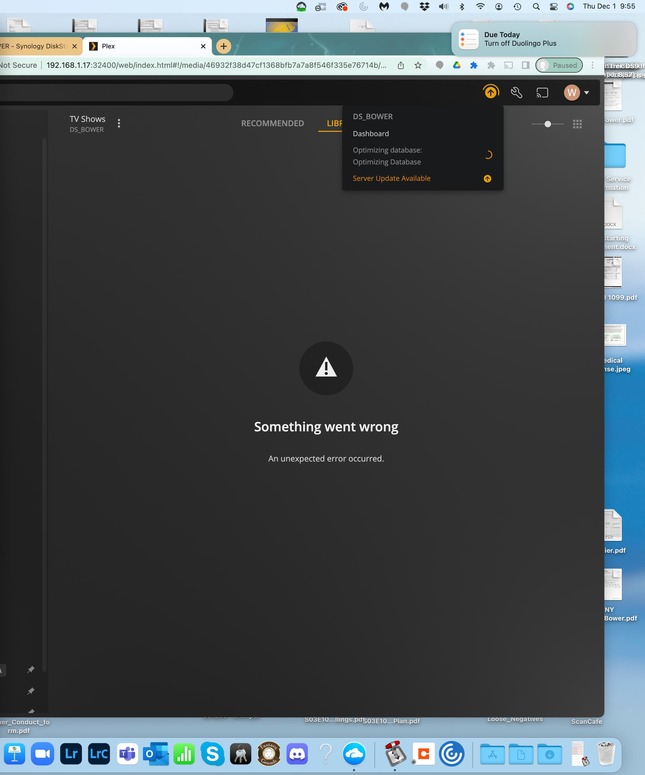This screenshot has width=645, height=775.
Task: Open the Chrome three-dot menu
Action: point(593,65)
